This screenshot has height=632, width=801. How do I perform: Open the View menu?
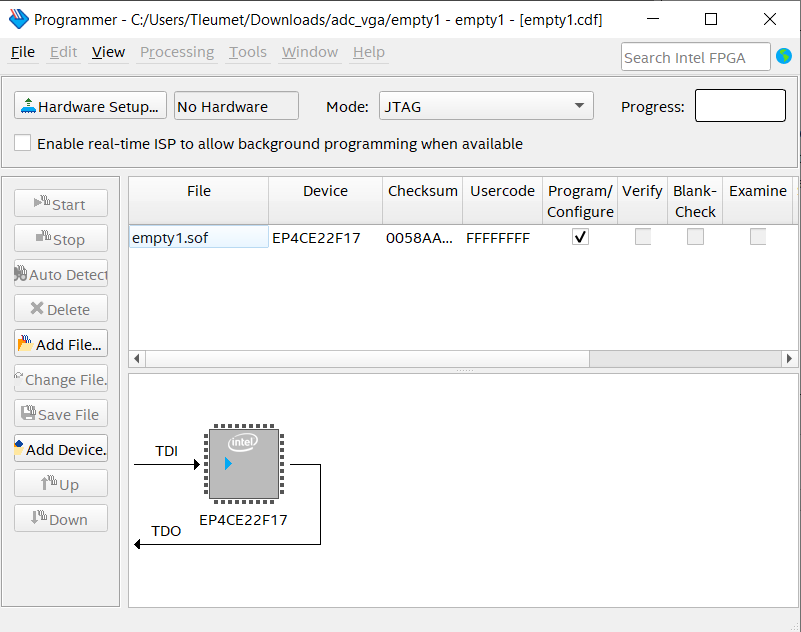(x=108, y=52)
